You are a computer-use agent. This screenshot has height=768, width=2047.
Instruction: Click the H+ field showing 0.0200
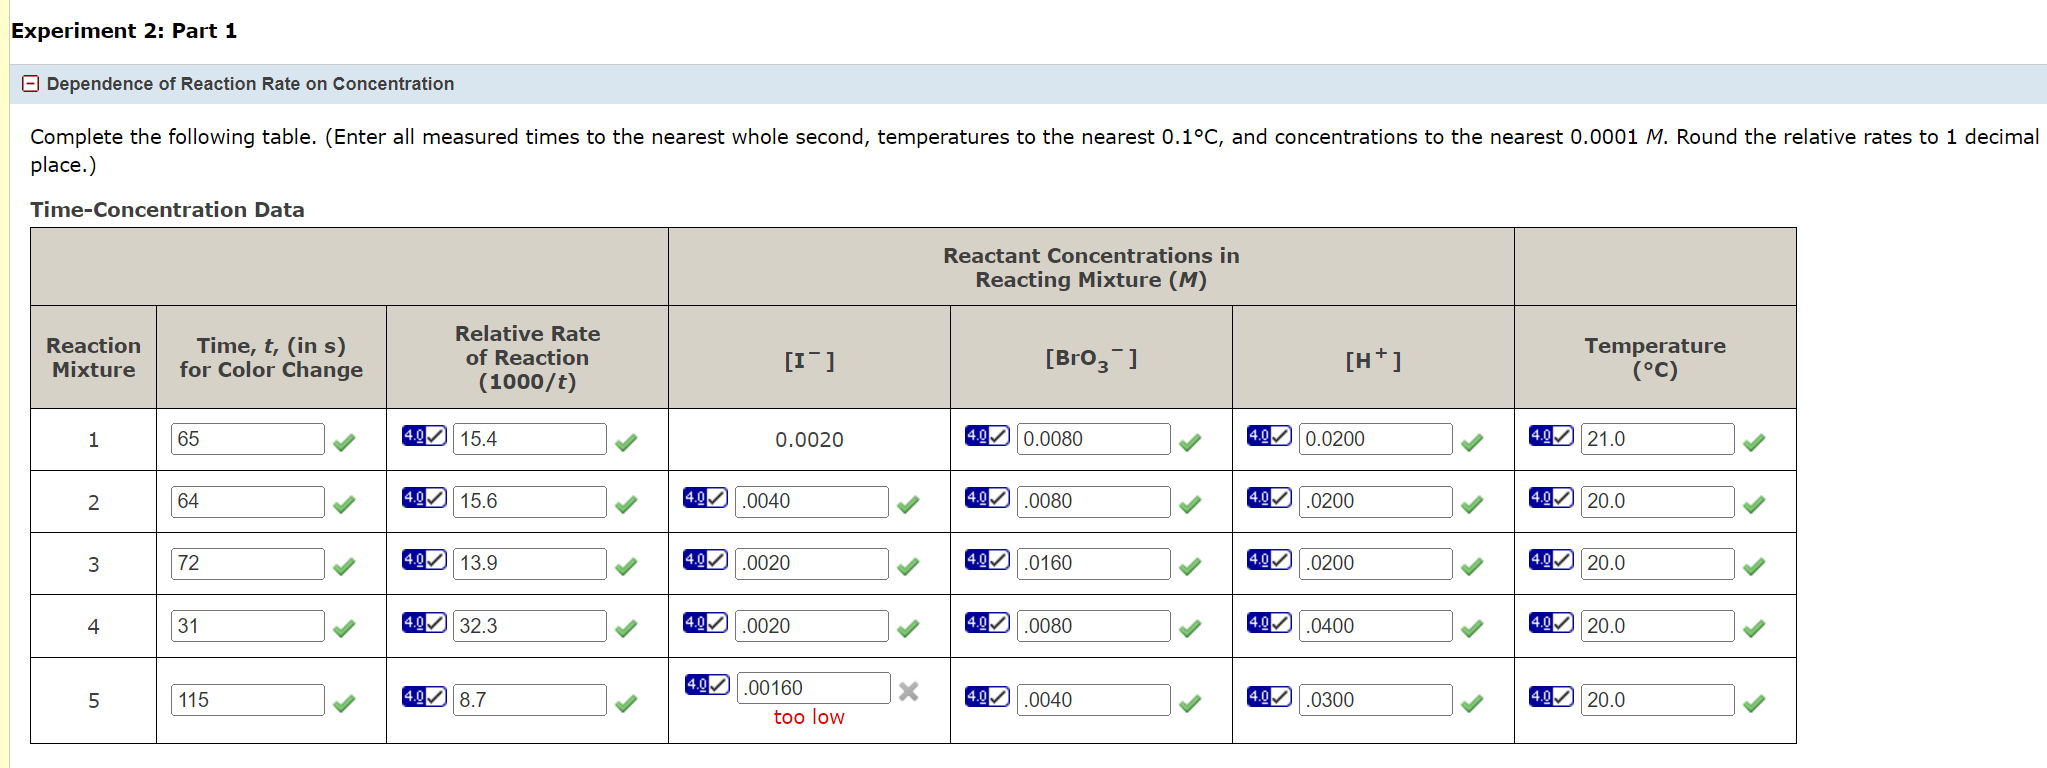(1376, 439)
